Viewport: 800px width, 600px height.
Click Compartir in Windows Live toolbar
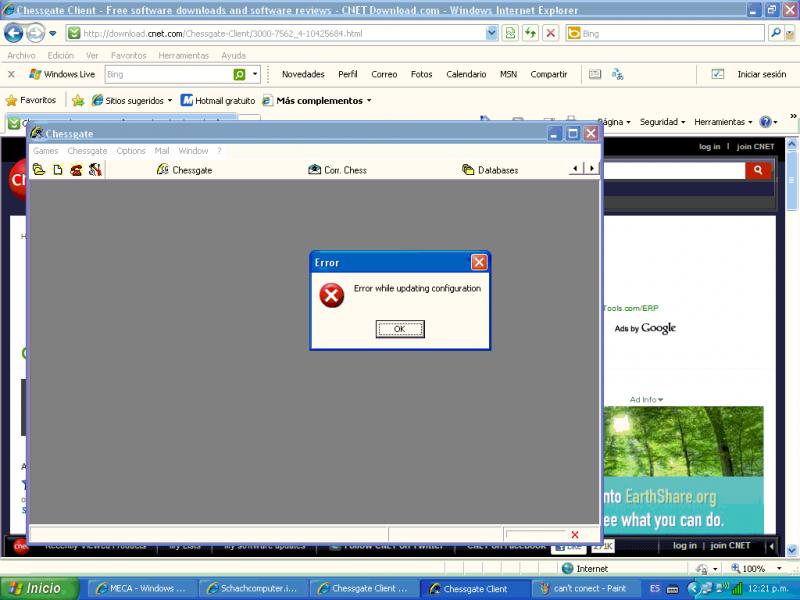click(x=548, y=74)
